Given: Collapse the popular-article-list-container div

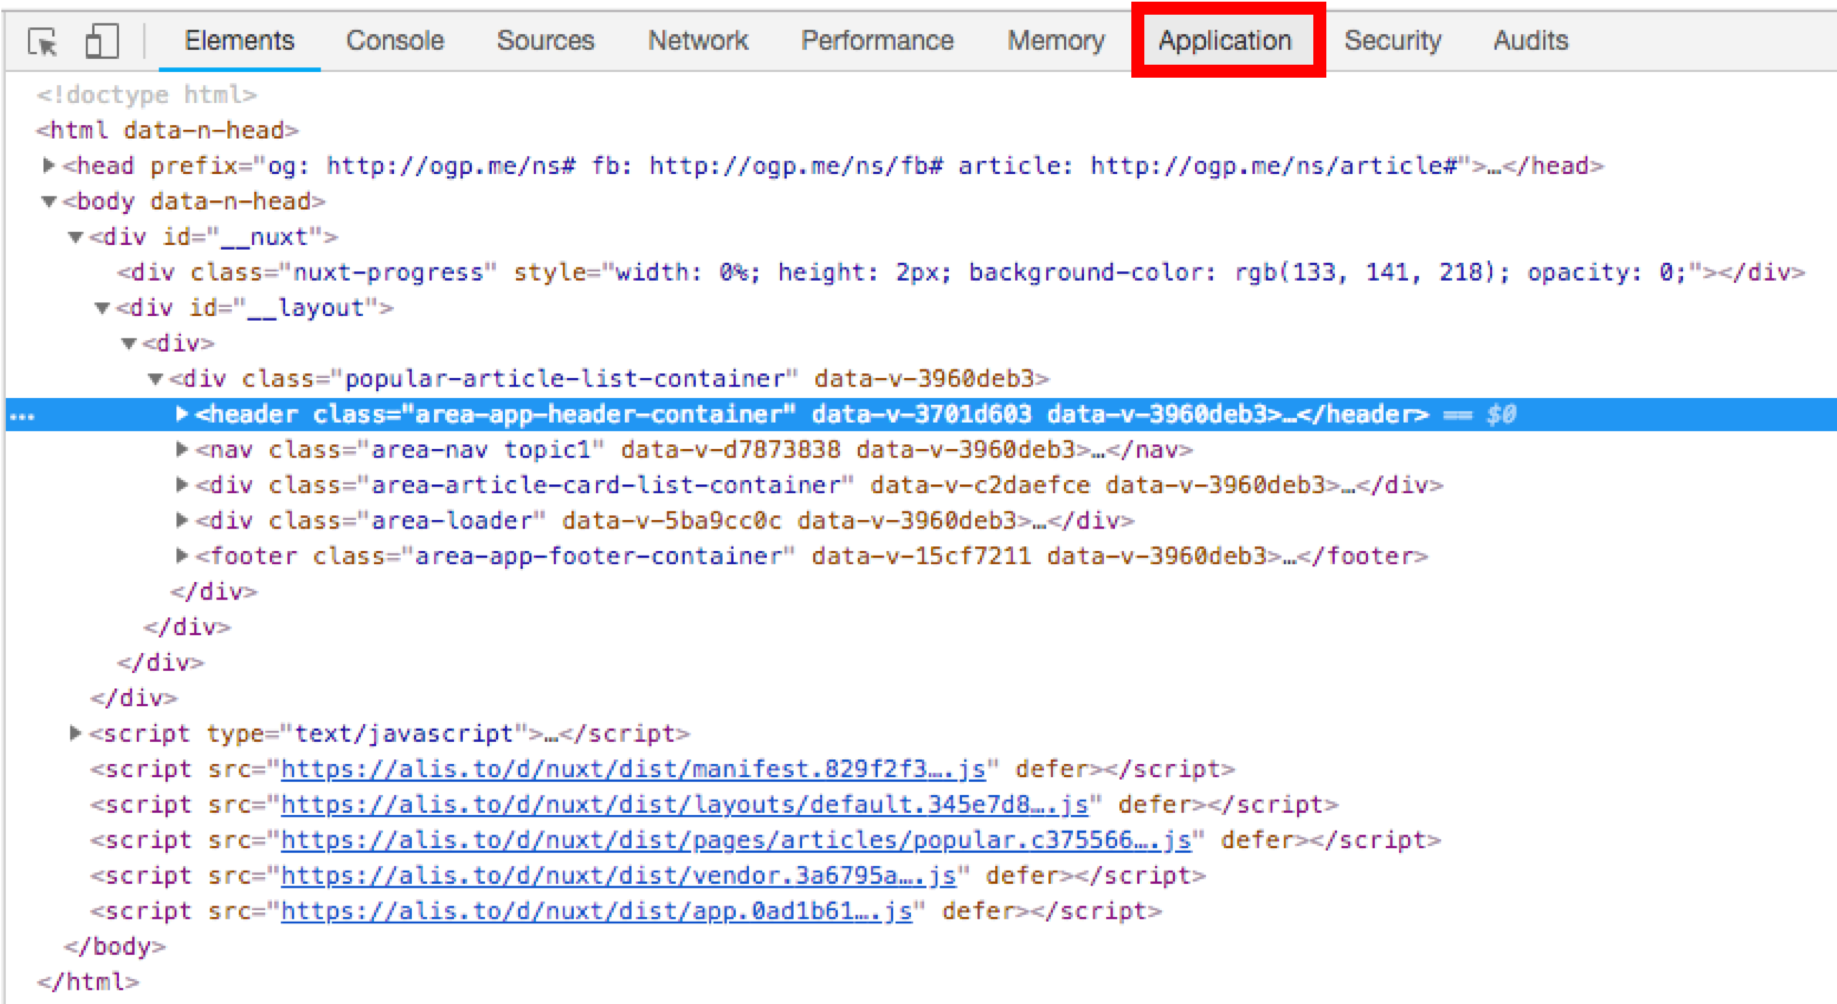Looking at the screenshot, I should (155, 379).
